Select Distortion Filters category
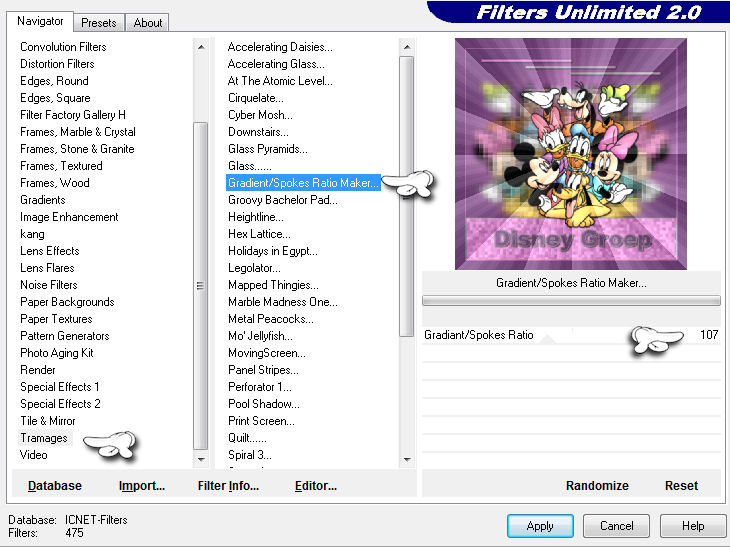The image size is (730, 547). 57,64
